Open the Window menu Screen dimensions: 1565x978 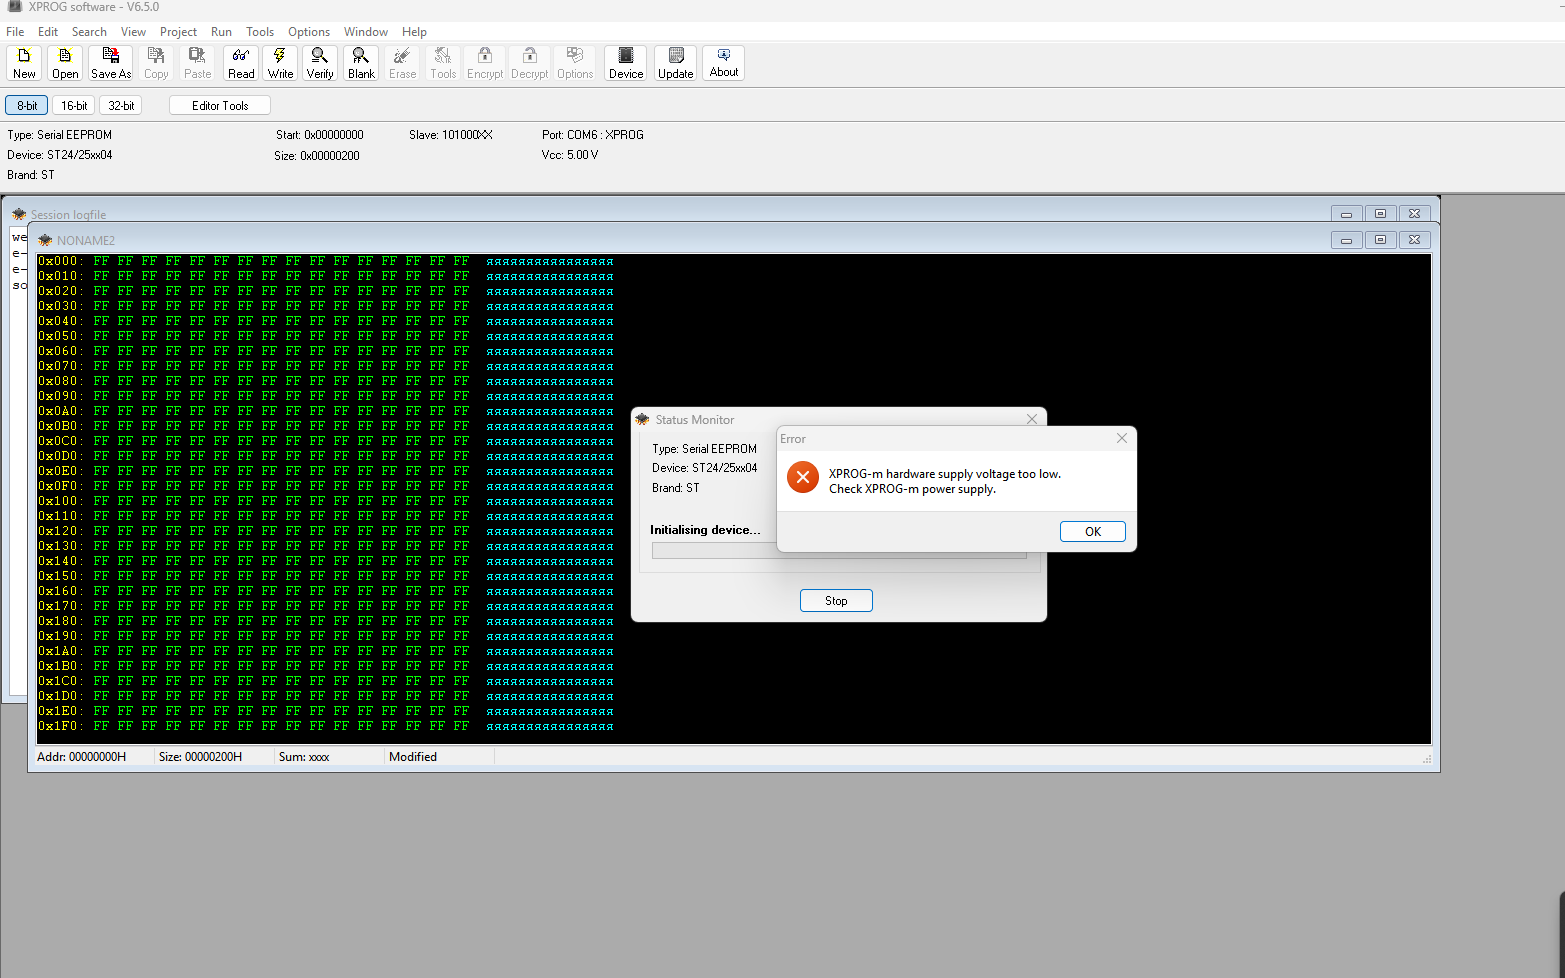(x=366, y=32)
